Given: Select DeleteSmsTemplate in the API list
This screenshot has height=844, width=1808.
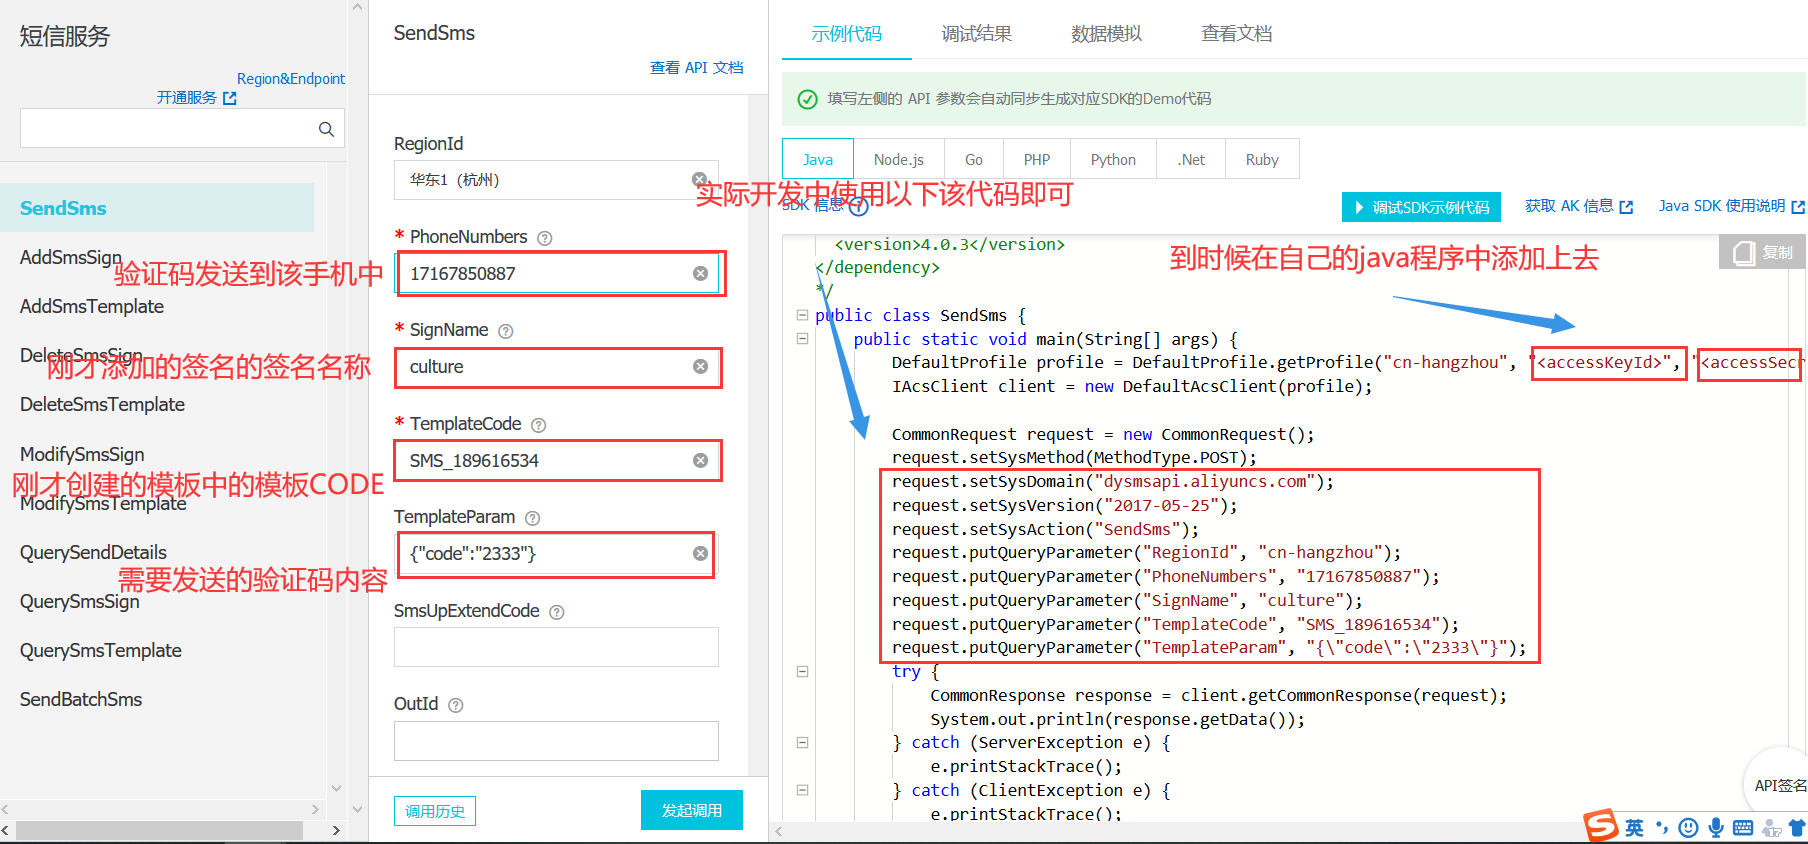Looking at the screenshot, I should 102,405.
